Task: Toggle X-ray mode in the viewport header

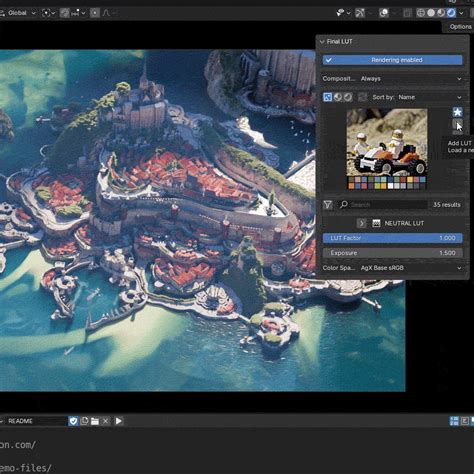Action: click(x=407, y=13)
